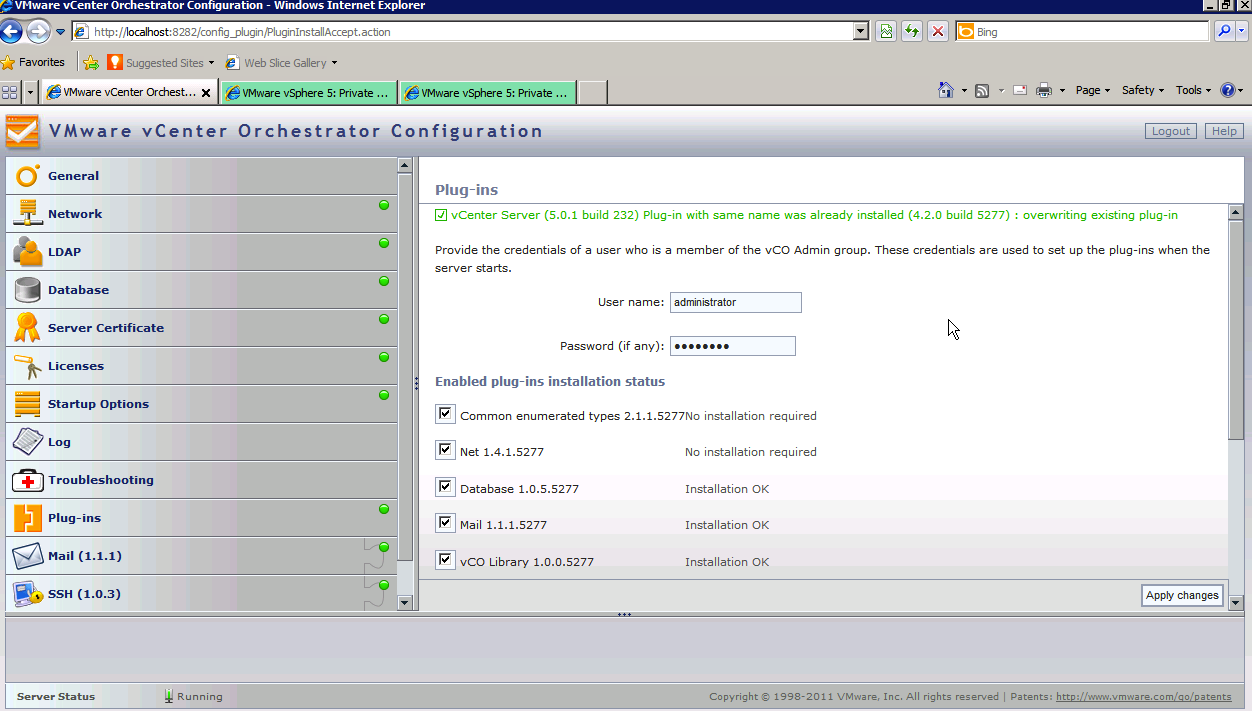Open a new blank tab

[592, 93]
